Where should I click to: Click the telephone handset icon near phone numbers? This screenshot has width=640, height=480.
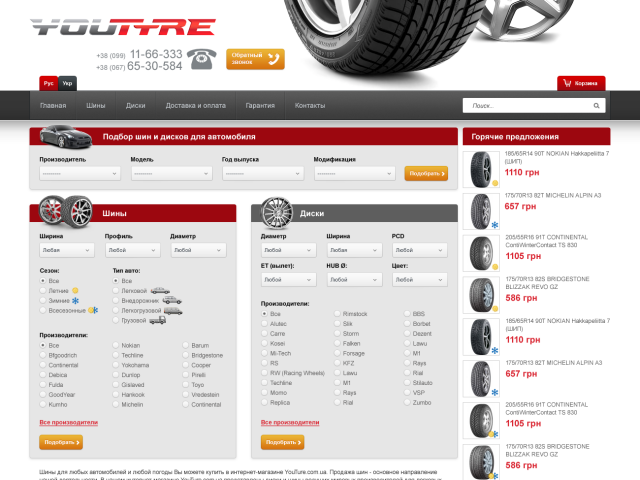point(202,59)
